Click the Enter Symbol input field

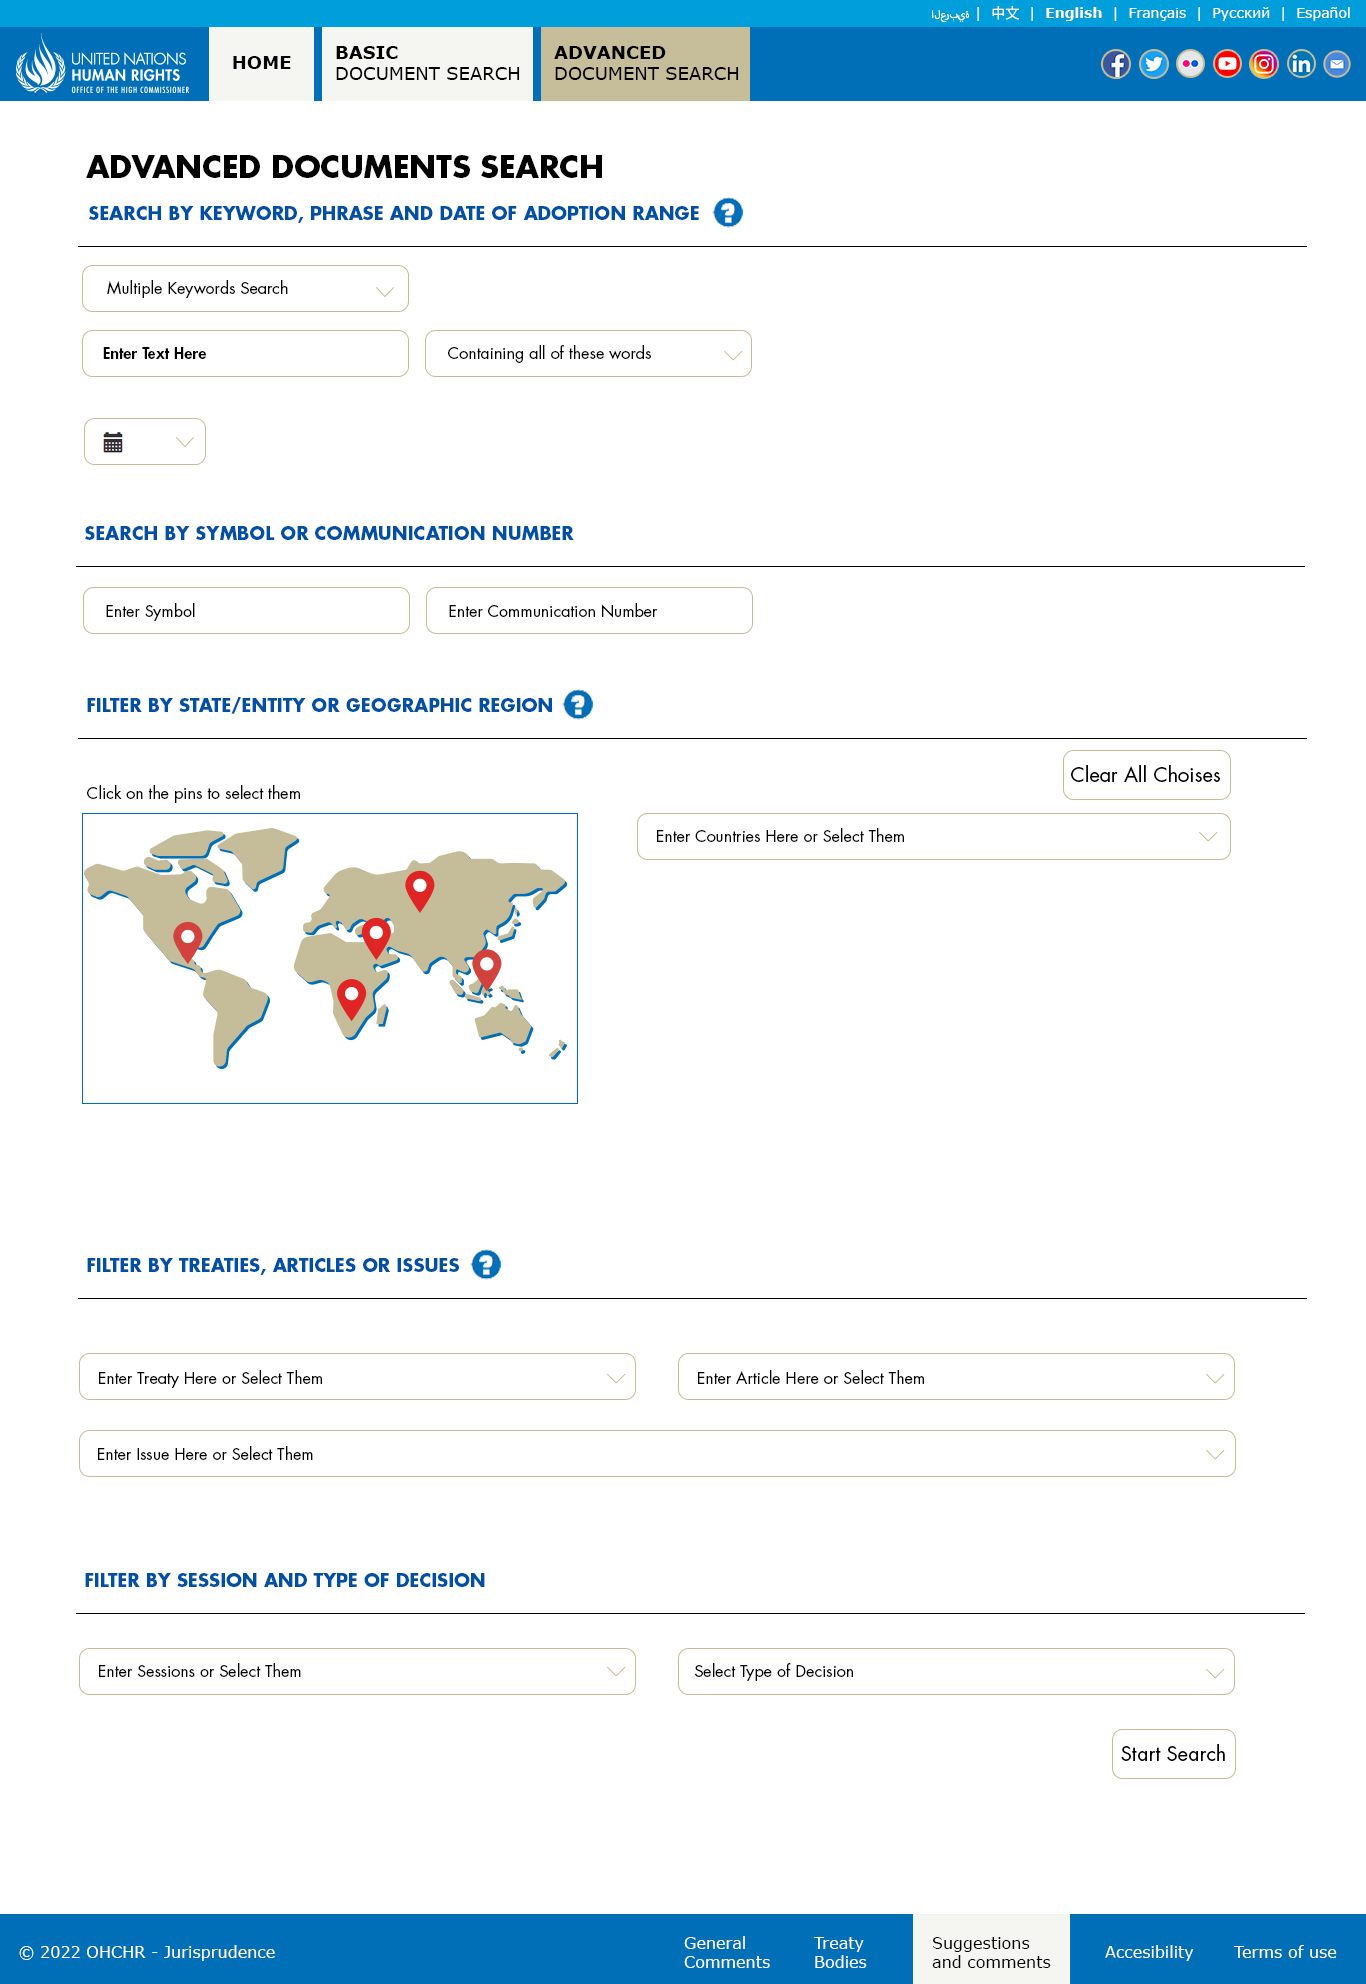coord(246,611)
